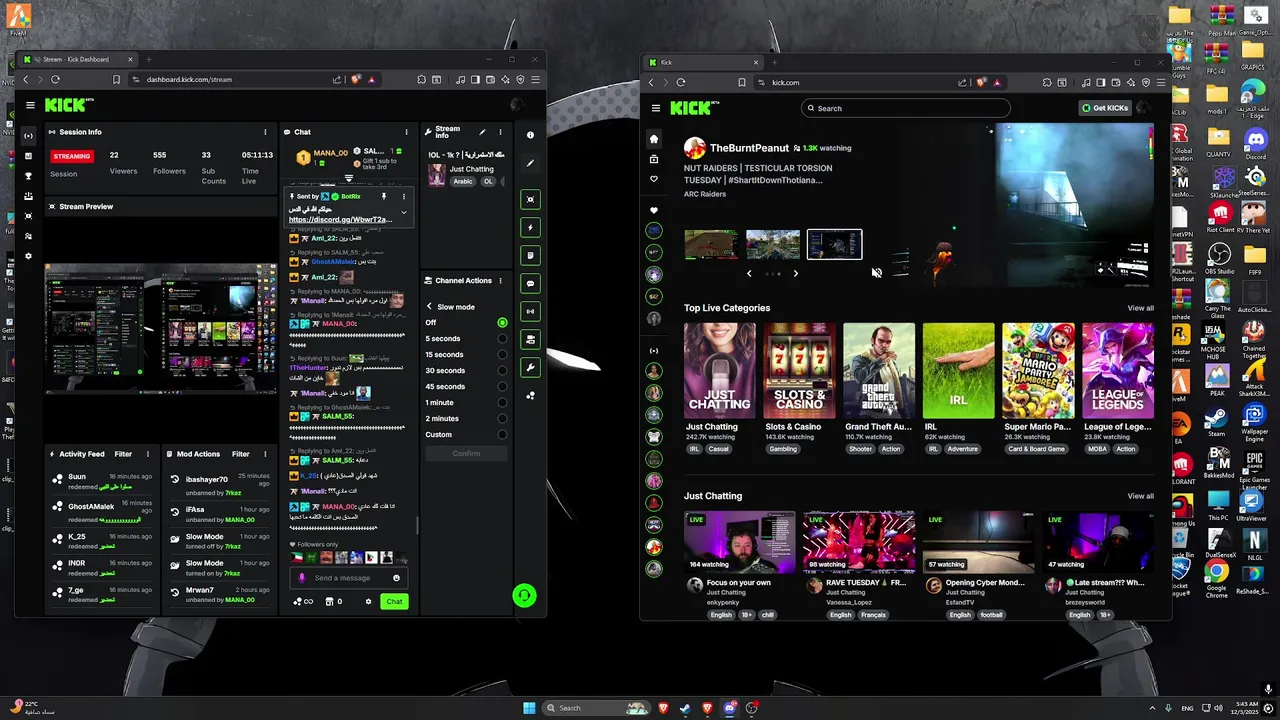Click the green Chat send button
1280x720 pixels.
(x=394, y=601)
